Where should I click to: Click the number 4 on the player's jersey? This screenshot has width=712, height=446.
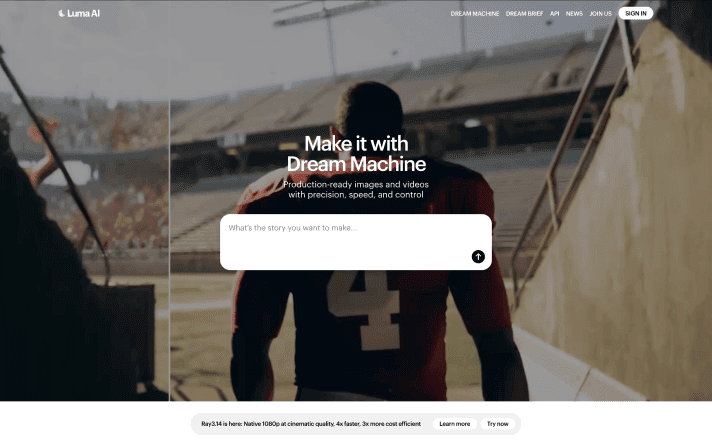[363, 309]
